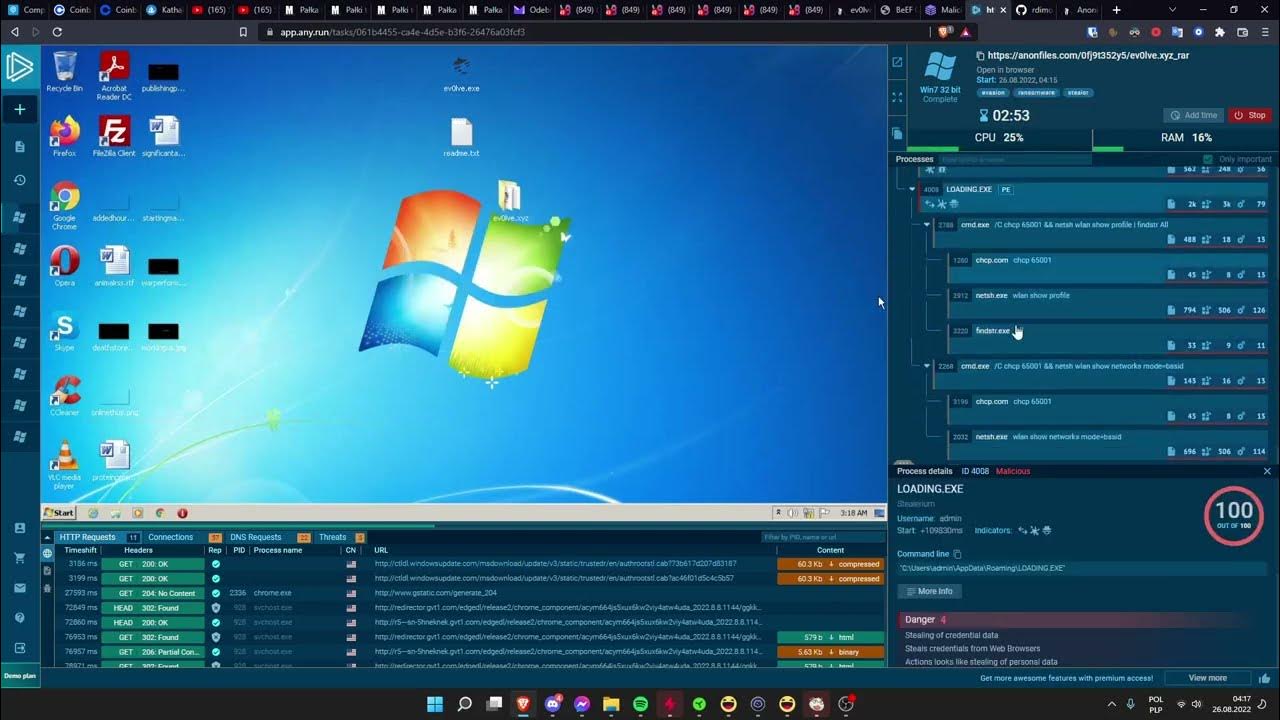Screen dimensions: 1280x720
Task: Click the stealer tag
Action: (1079, 93)
